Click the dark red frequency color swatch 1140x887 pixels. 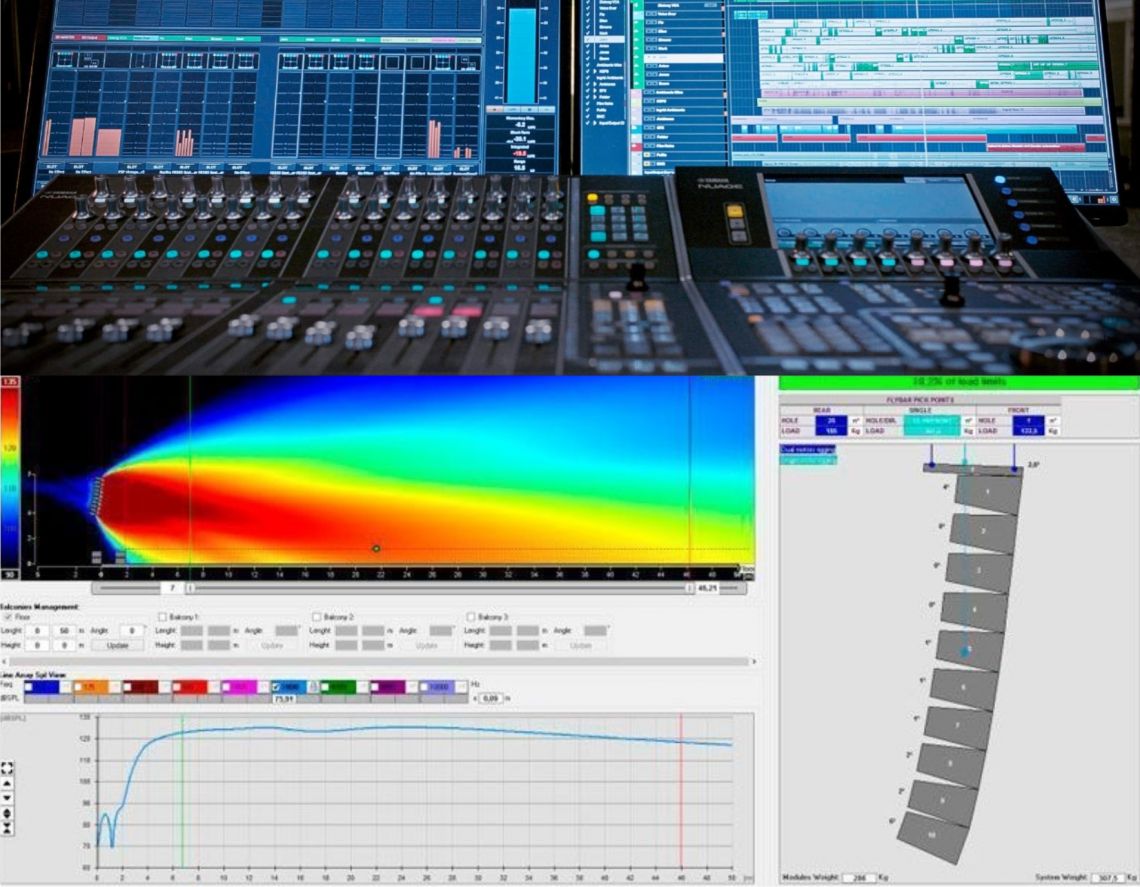[x=140, y=687]
